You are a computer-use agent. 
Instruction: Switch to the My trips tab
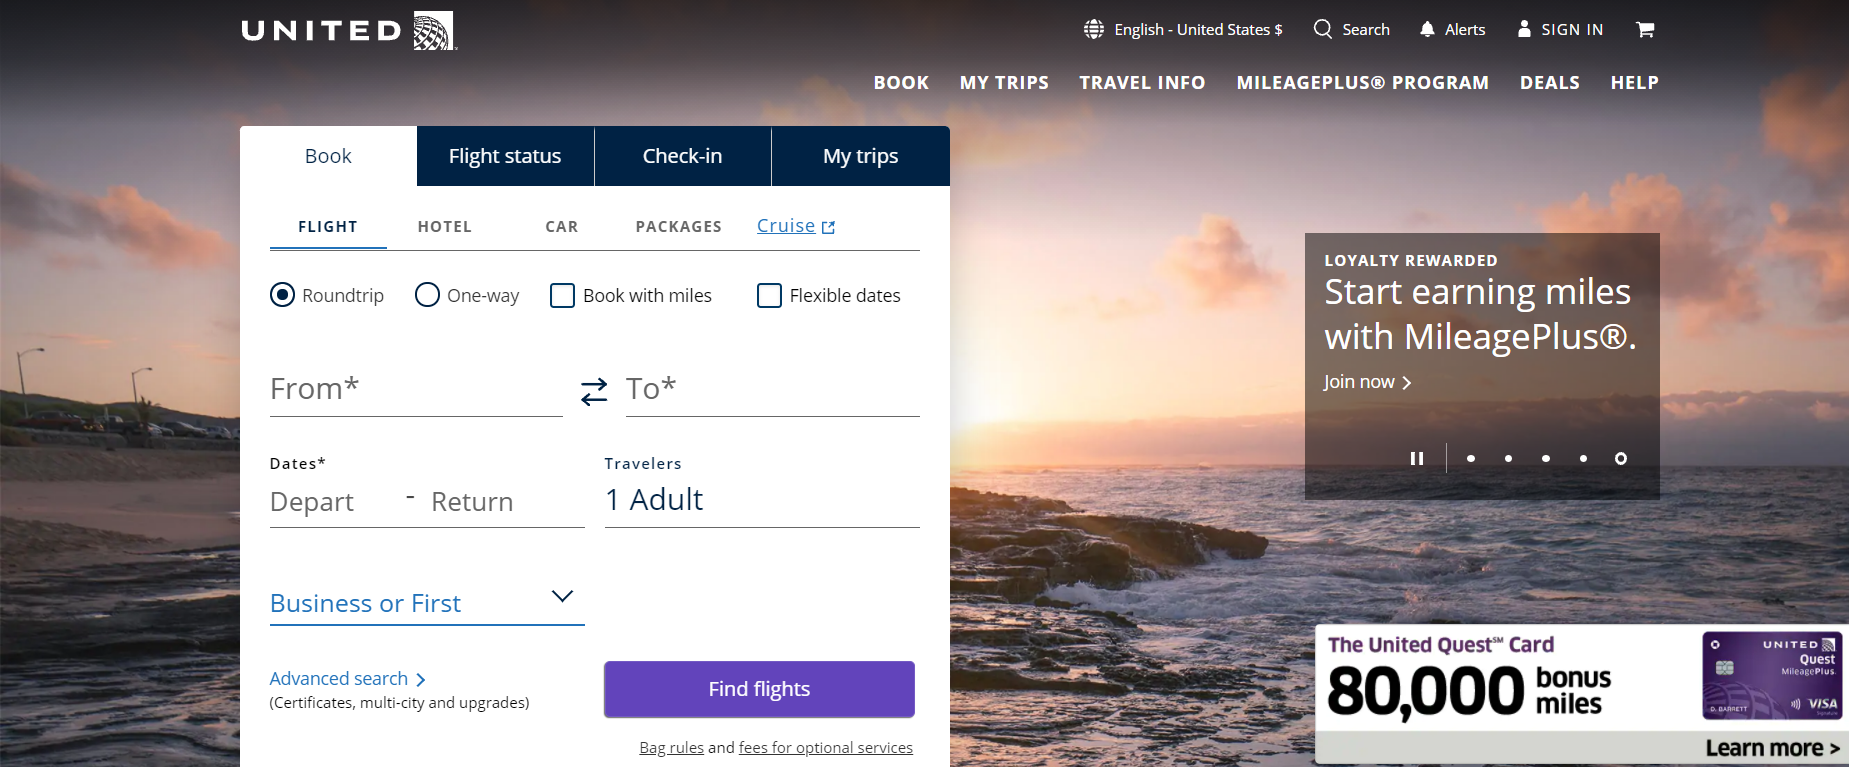pyautogui.click(x=860, y=156)
